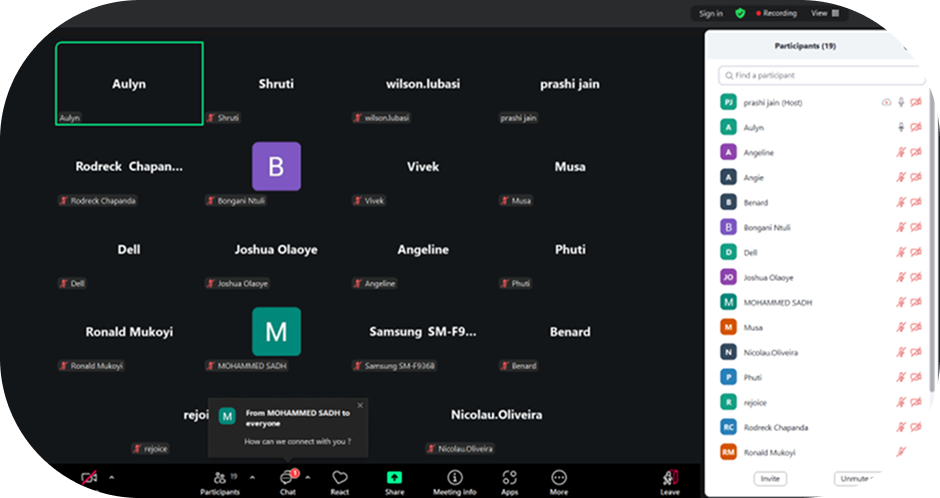Expand the video options caret

click(x=112, y=478)
